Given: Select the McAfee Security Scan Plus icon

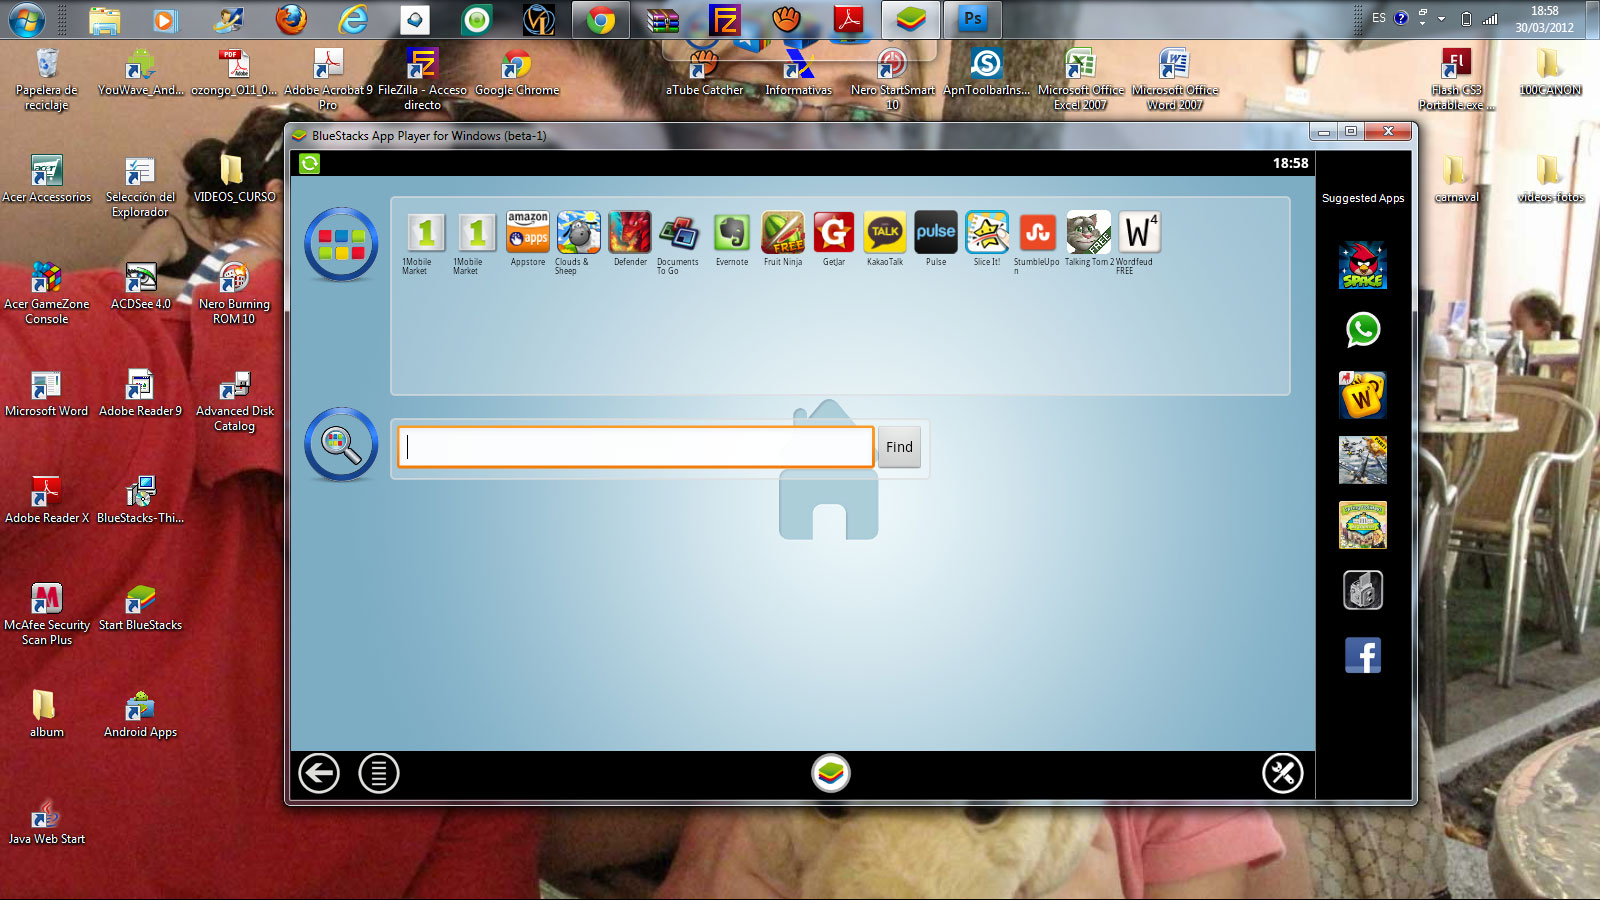Looking at the screenshot, I should pos(46,615).
